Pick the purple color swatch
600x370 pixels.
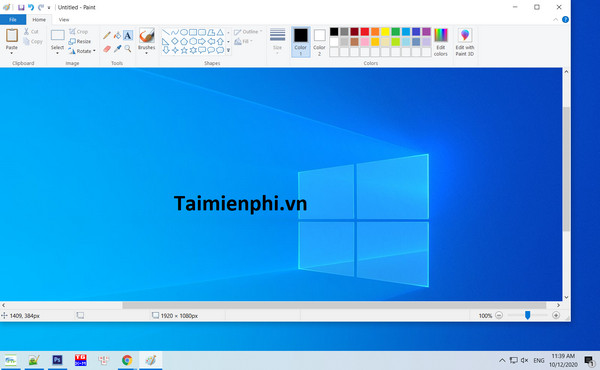[x=426, y=32]
